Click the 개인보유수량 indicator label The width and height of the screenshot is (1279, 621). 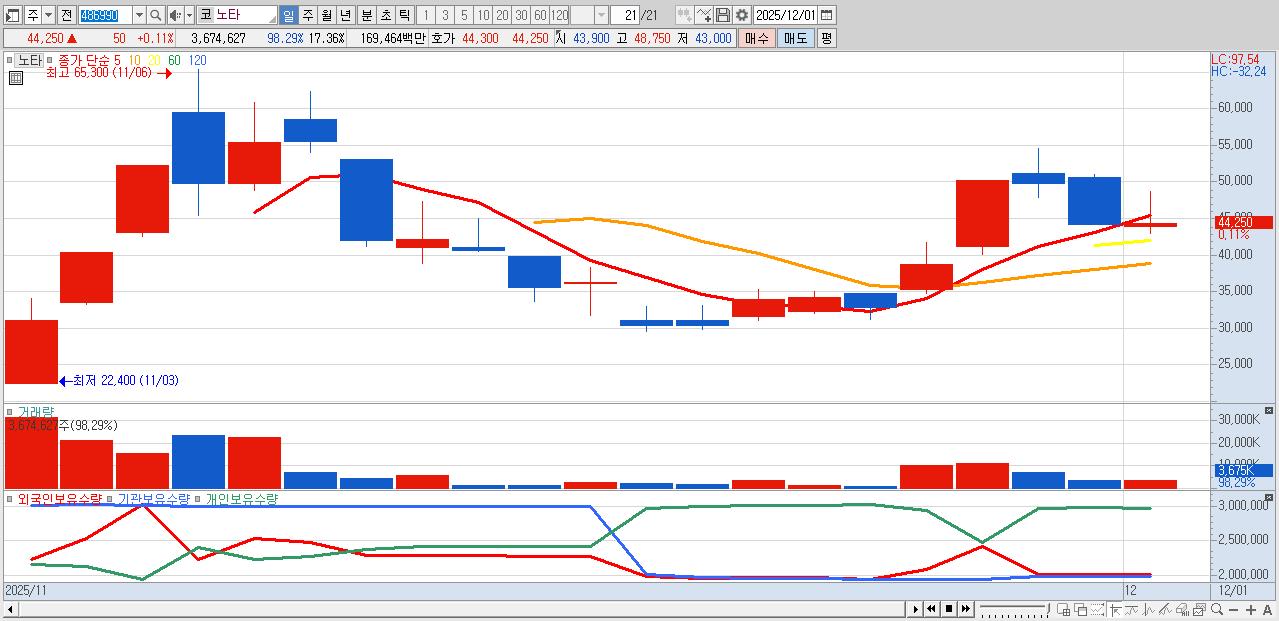241,498
